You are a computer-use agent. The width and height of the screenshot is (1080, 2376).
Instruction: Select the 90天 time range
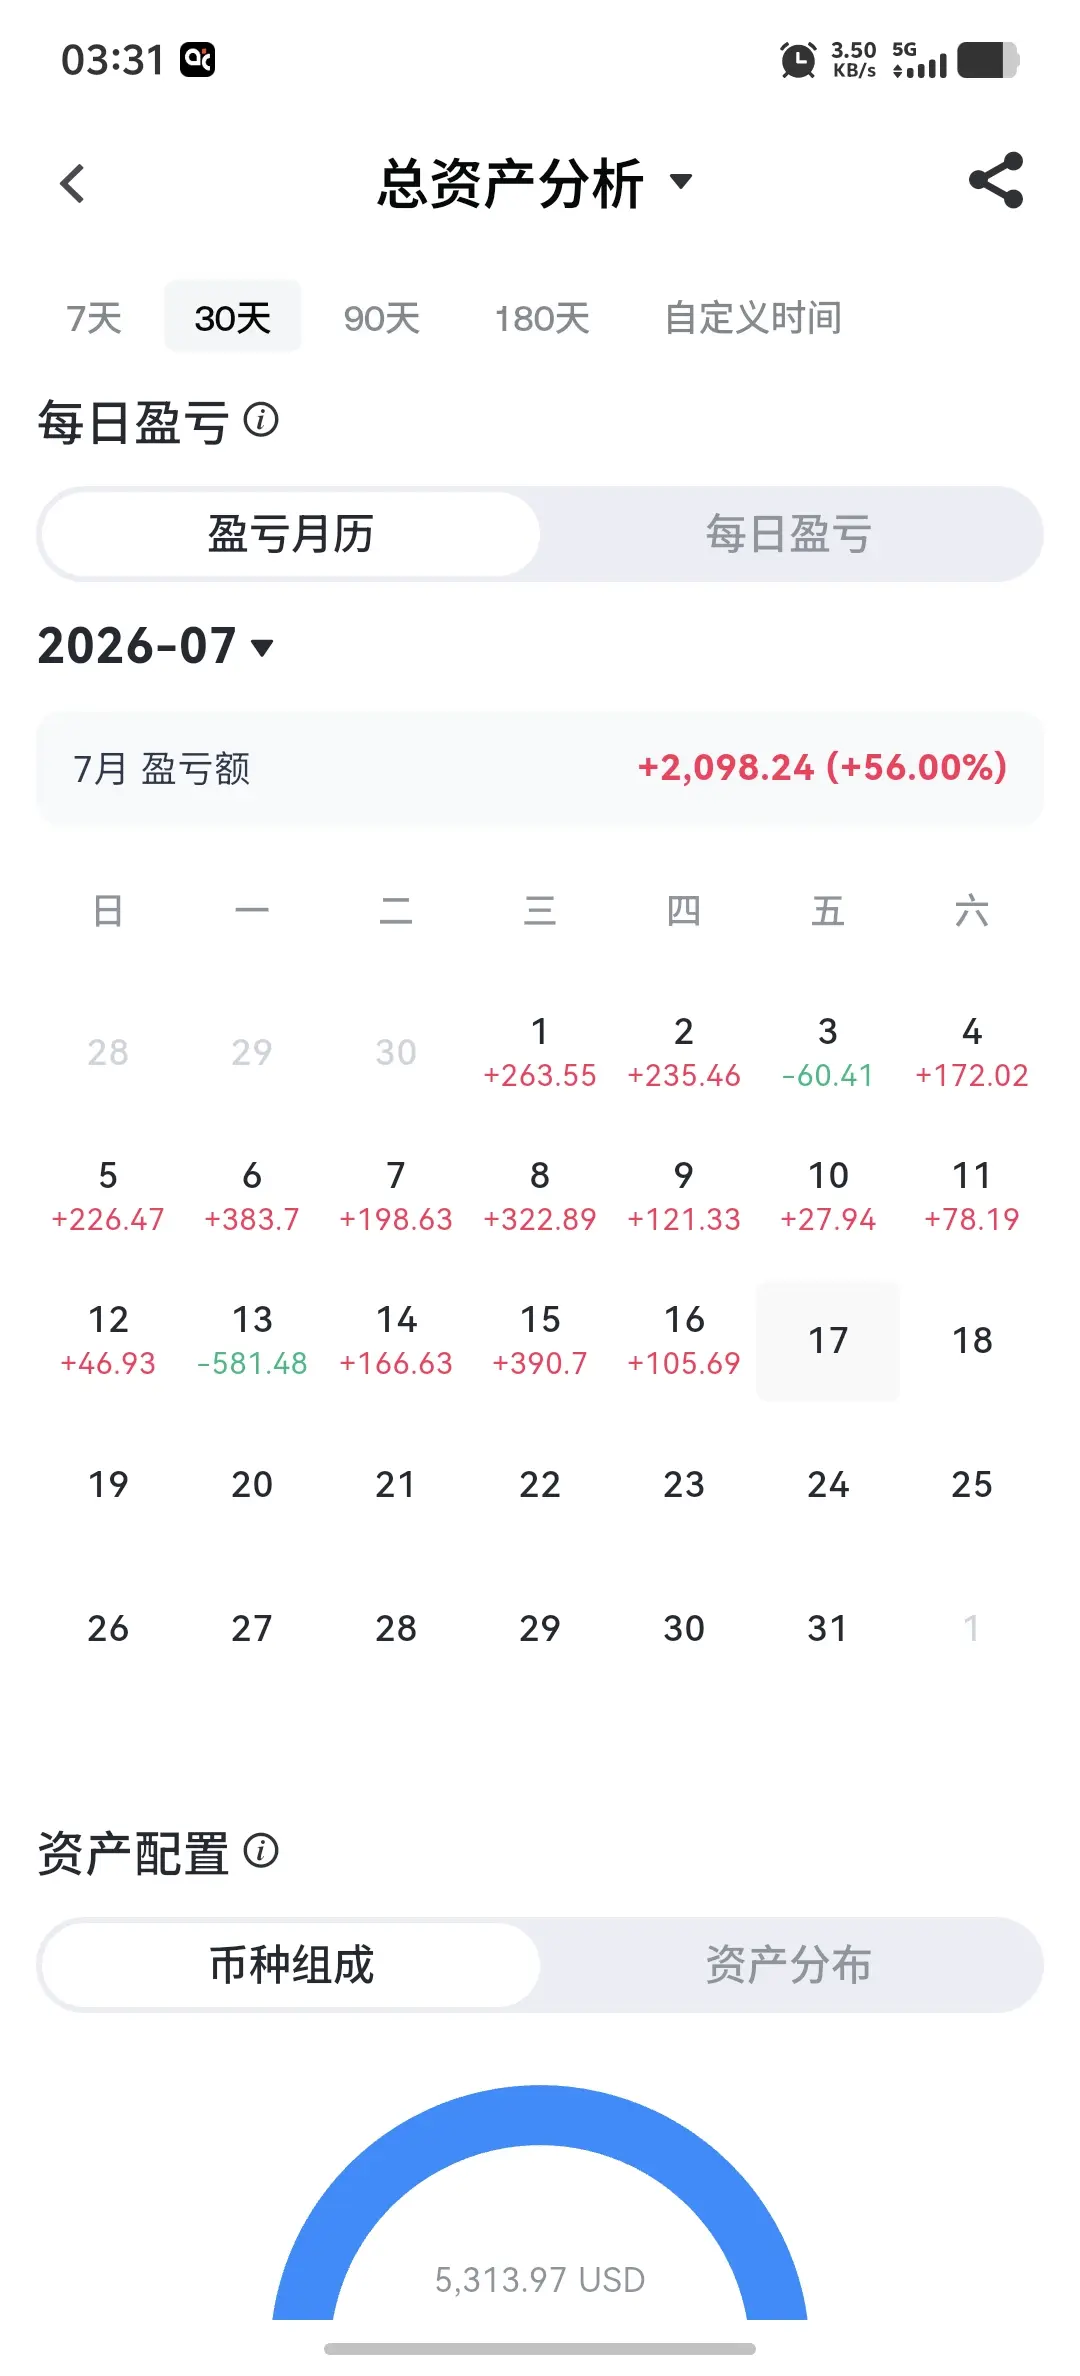381,318
